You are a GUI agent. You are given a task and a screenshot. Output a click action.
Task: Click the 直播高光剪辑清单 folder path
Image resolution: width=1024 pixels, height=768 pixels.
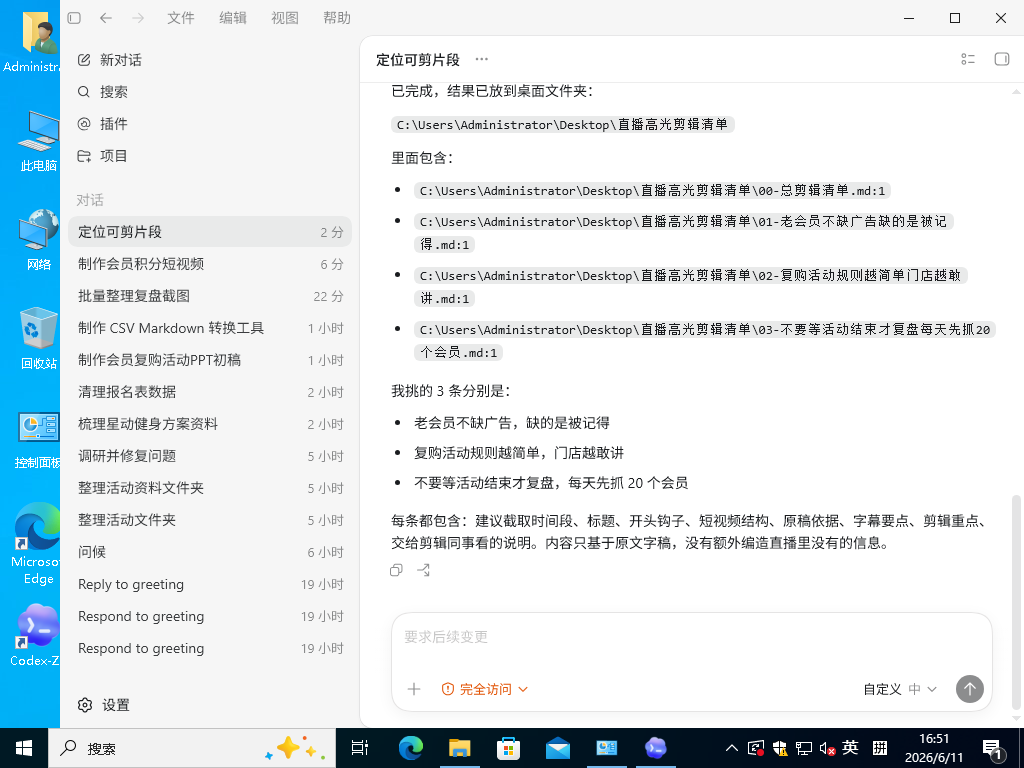(562, 125)
